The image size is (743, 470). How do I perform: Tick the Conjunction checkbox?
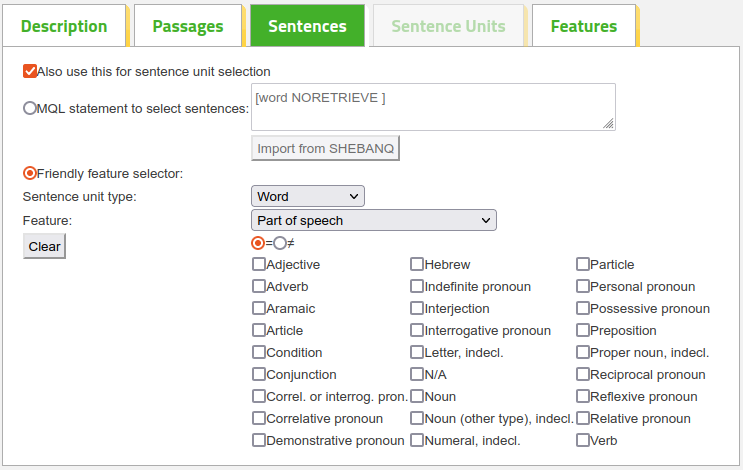point(259,374)
